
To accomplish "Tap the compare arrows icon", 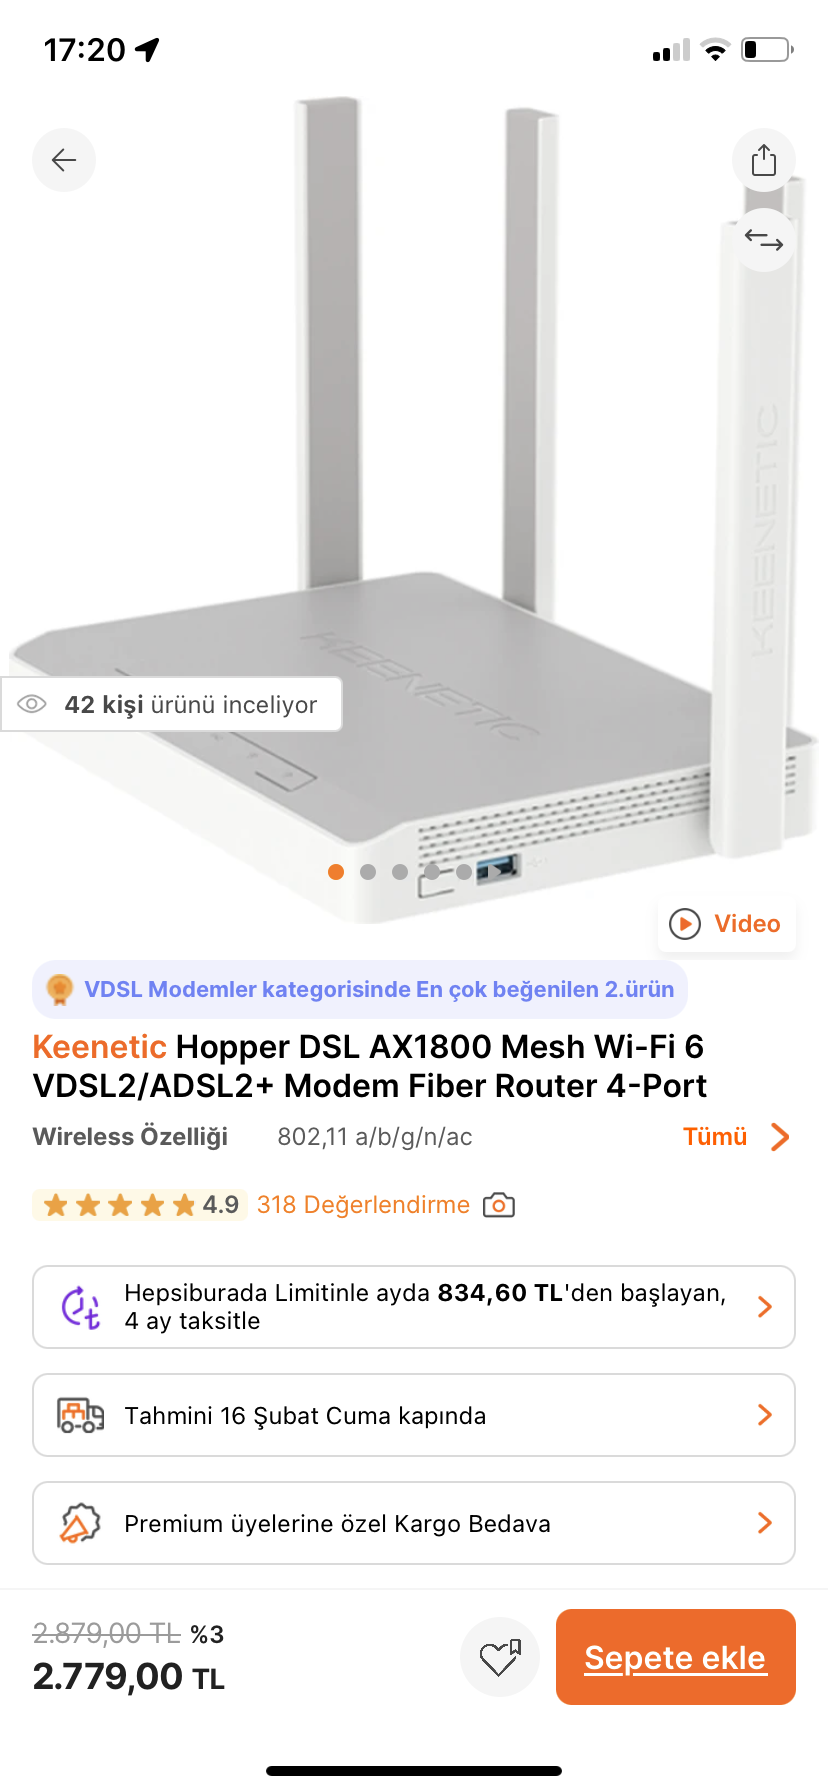I will [764, 240].
